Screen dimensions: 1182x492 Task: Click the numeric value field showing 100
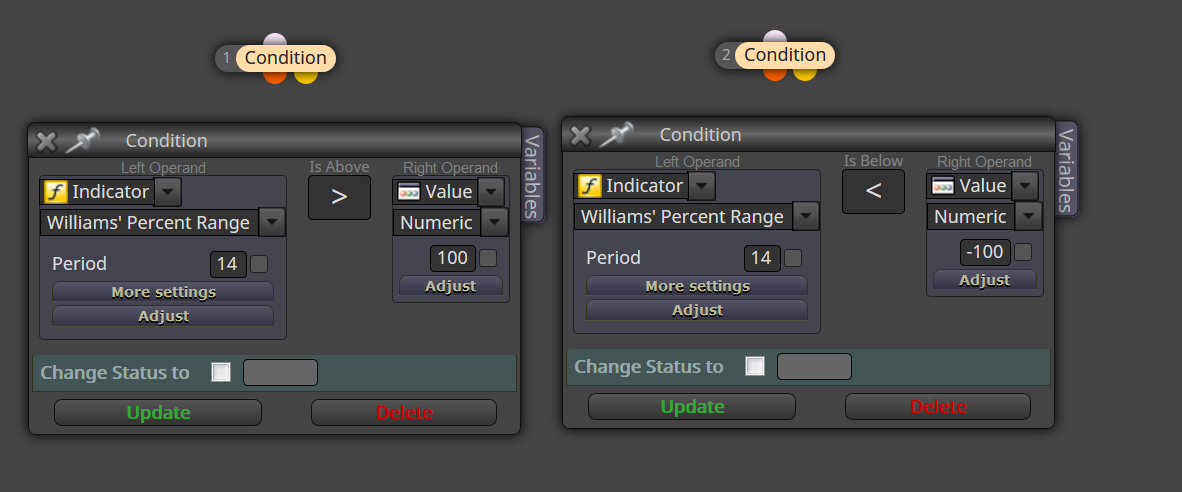click(453, 258)
